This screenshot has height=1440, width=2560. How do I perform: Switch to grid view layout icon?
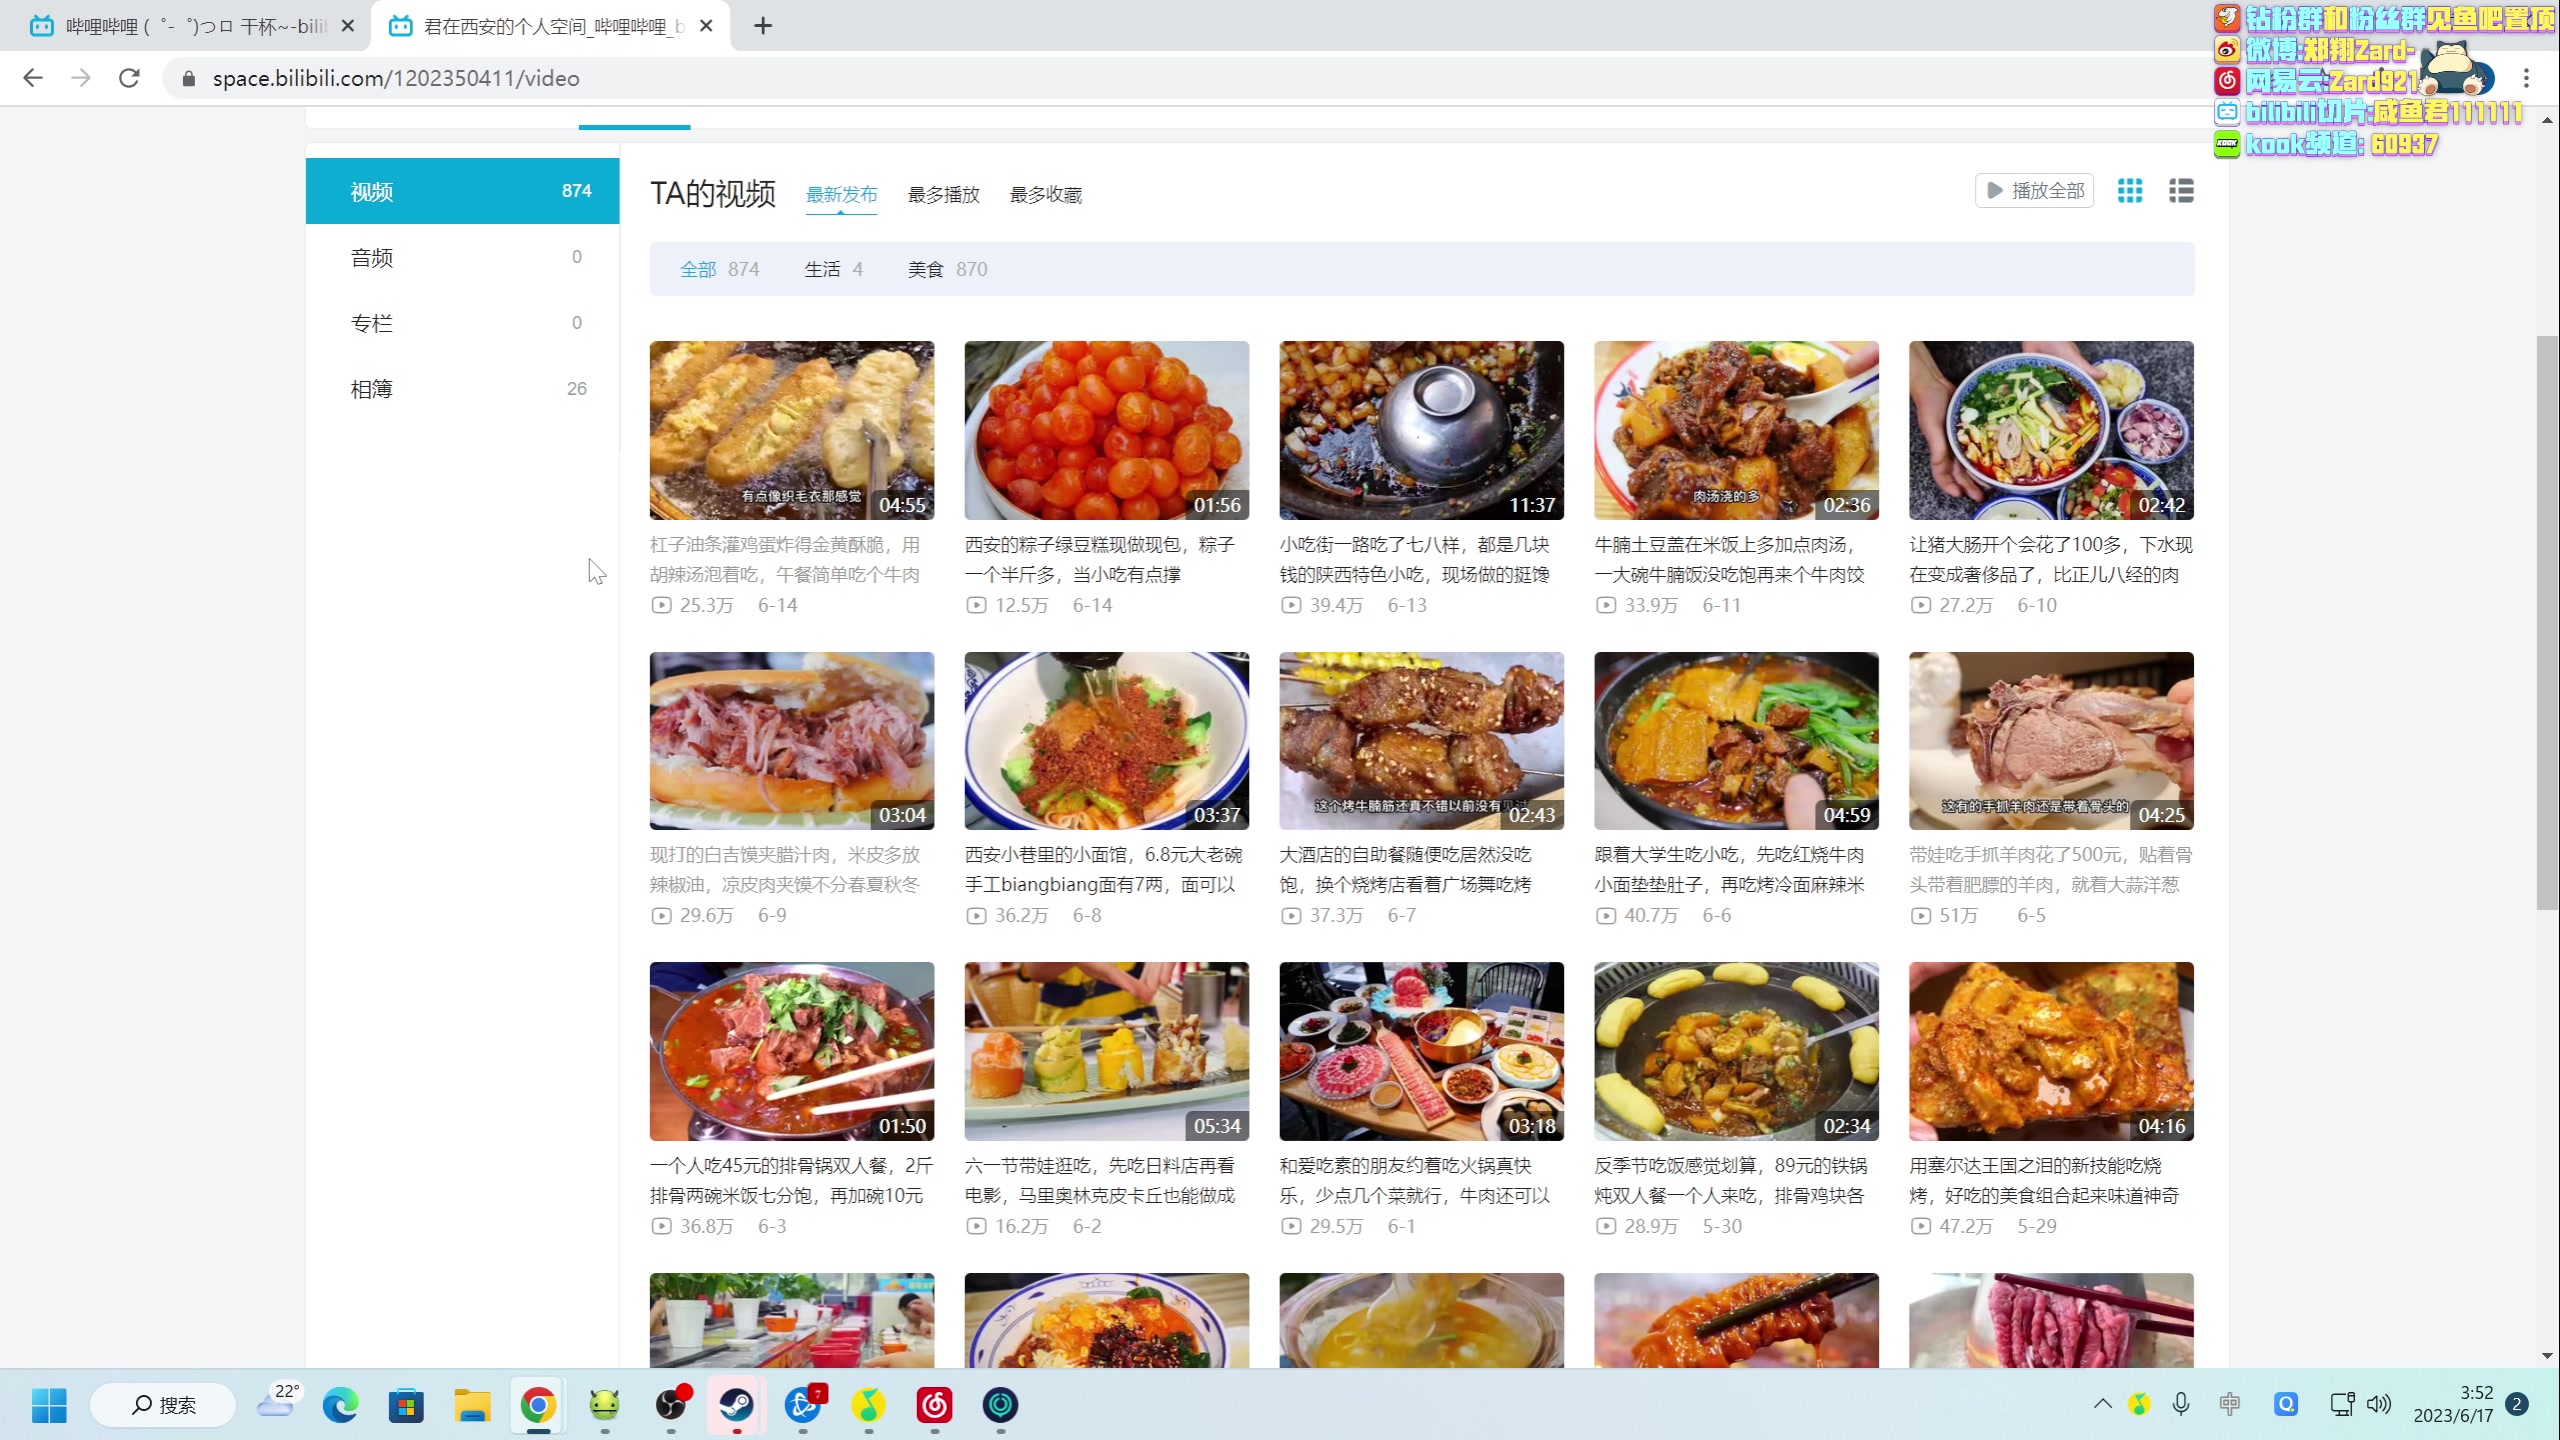point(2129,190)
